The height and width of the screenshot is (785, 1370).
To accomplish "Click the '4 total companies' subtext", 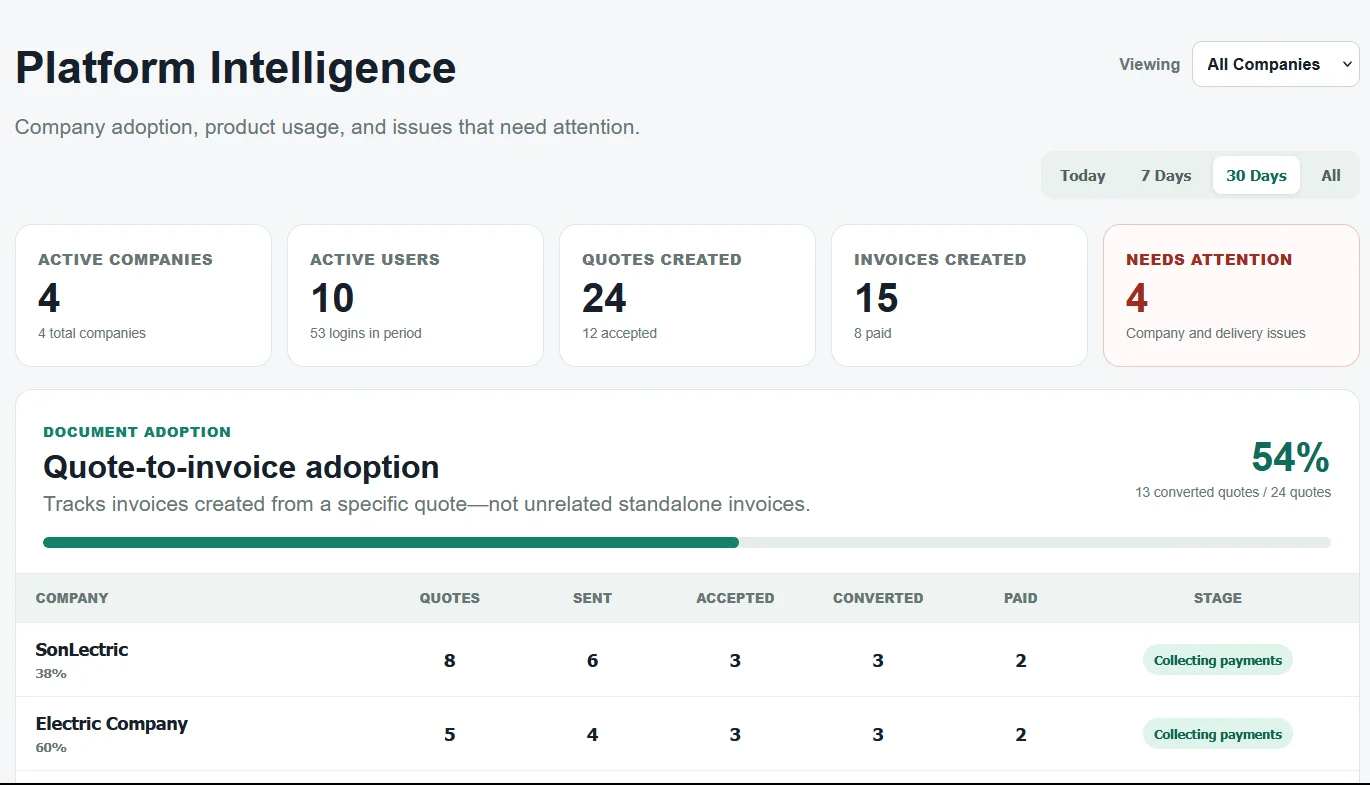I will click(x=92, y=333).
